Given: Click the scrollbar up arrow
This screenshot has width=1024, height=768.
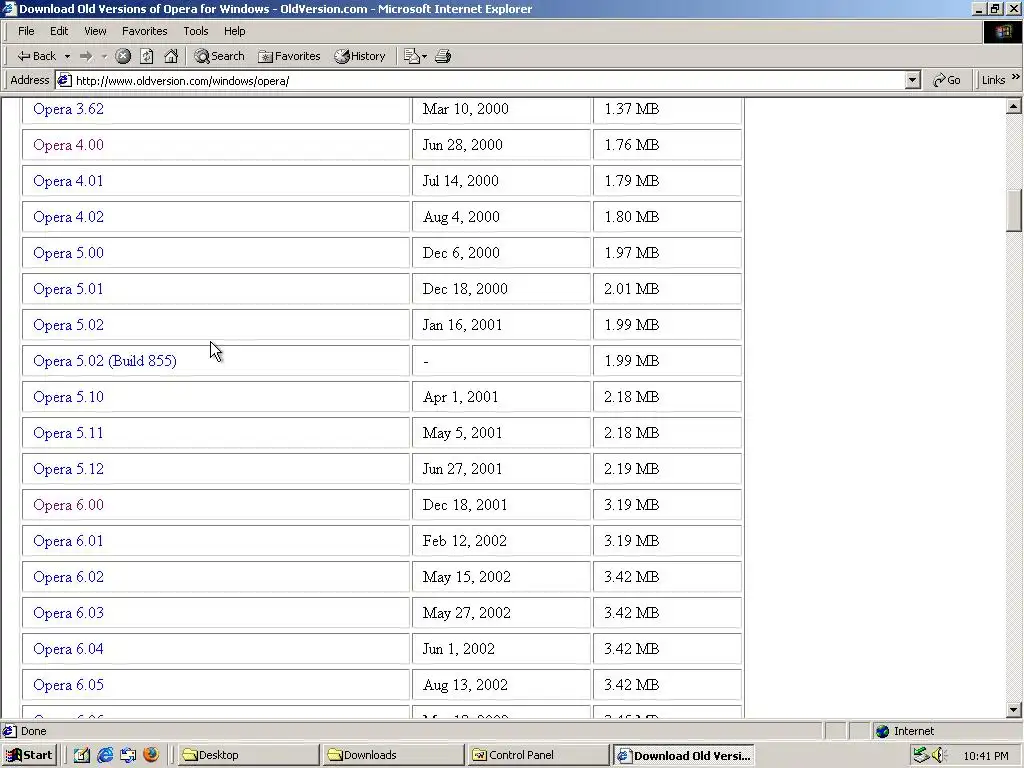Looking at the screenshot, I should point(1014,106).
